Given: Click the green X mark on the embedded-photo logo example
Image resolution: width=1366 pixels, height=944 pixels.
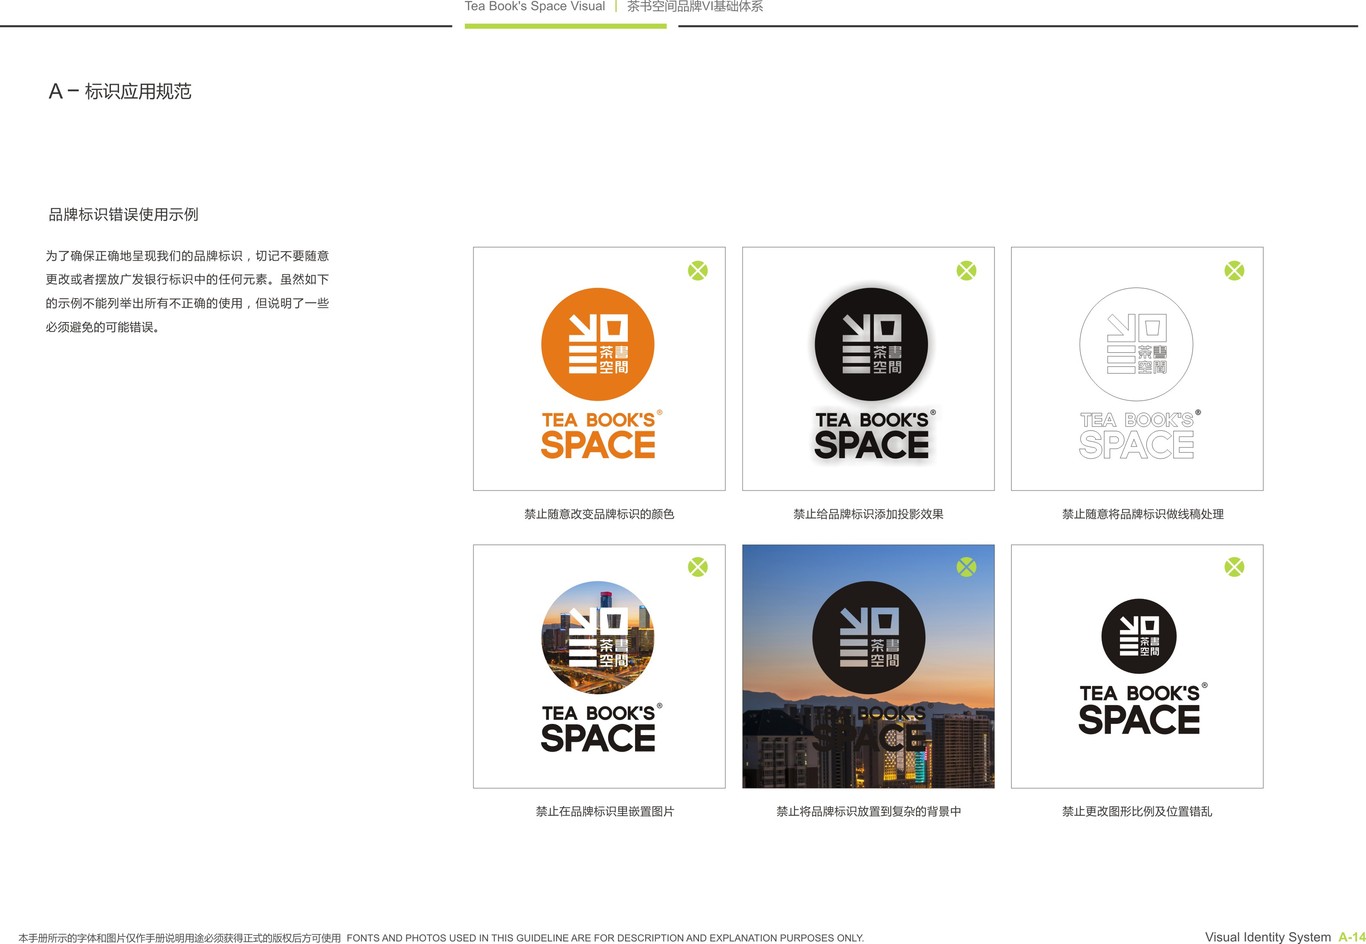Looking at the screenshot, I should pyautogui.click(x=698, y=567).
